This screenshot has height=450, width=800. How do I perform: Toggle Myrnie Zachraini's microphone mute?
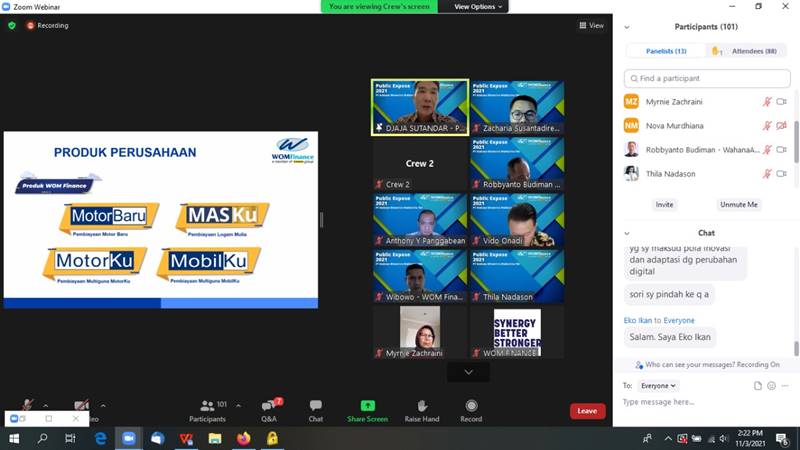point(767,101)
